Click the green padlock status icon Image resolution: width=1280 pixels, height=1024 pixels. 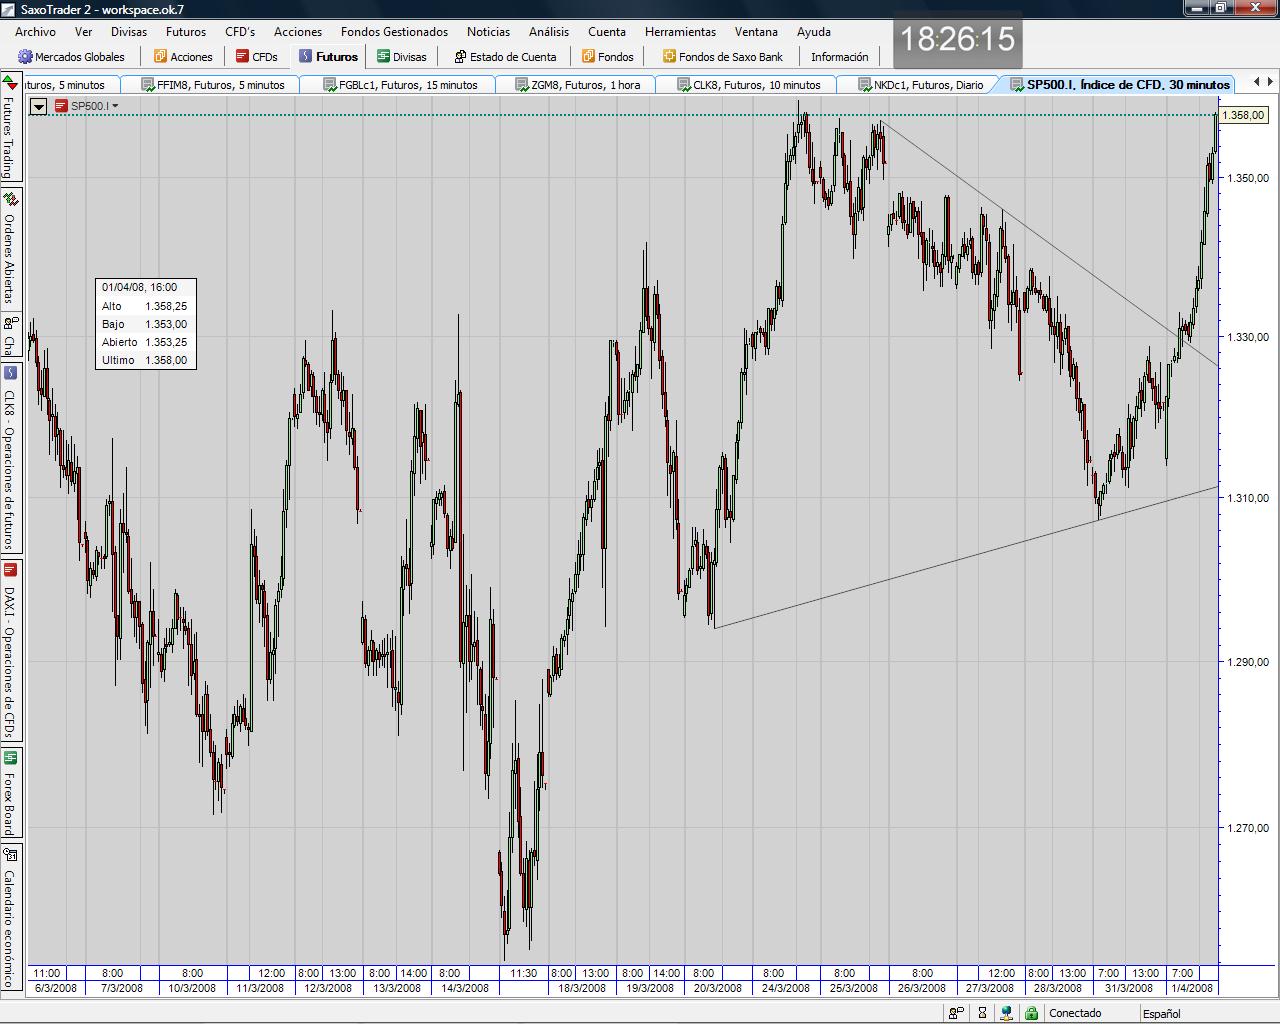pos(1031,1013)
